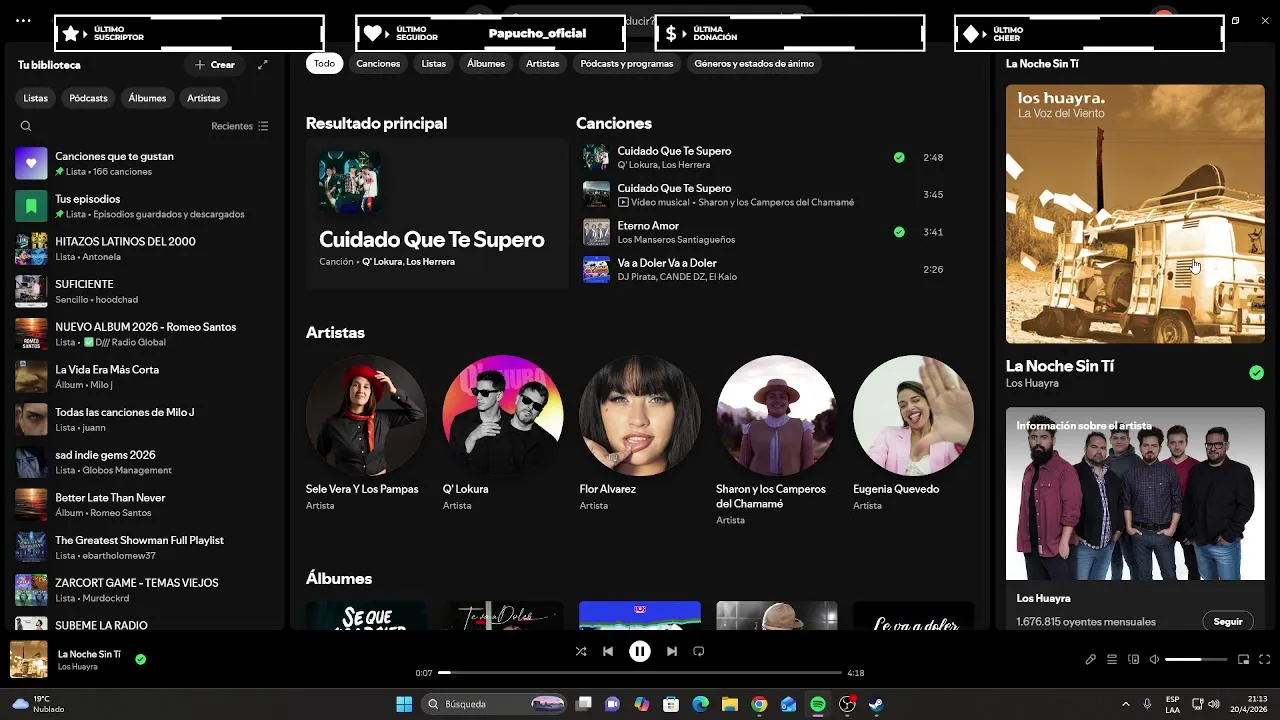
Task: Open La Vida Era Más Corta album
Action: 145,377
